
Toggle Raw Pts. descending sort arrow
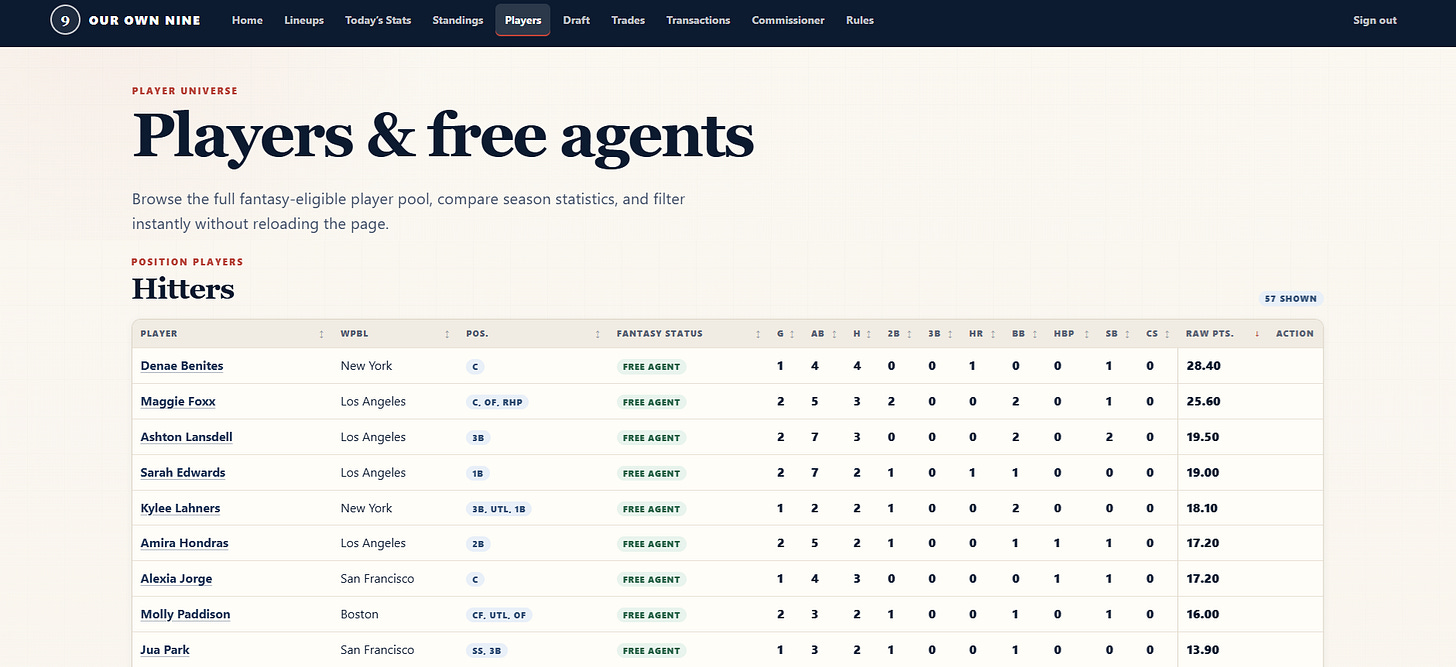[x=1256, y=334]
